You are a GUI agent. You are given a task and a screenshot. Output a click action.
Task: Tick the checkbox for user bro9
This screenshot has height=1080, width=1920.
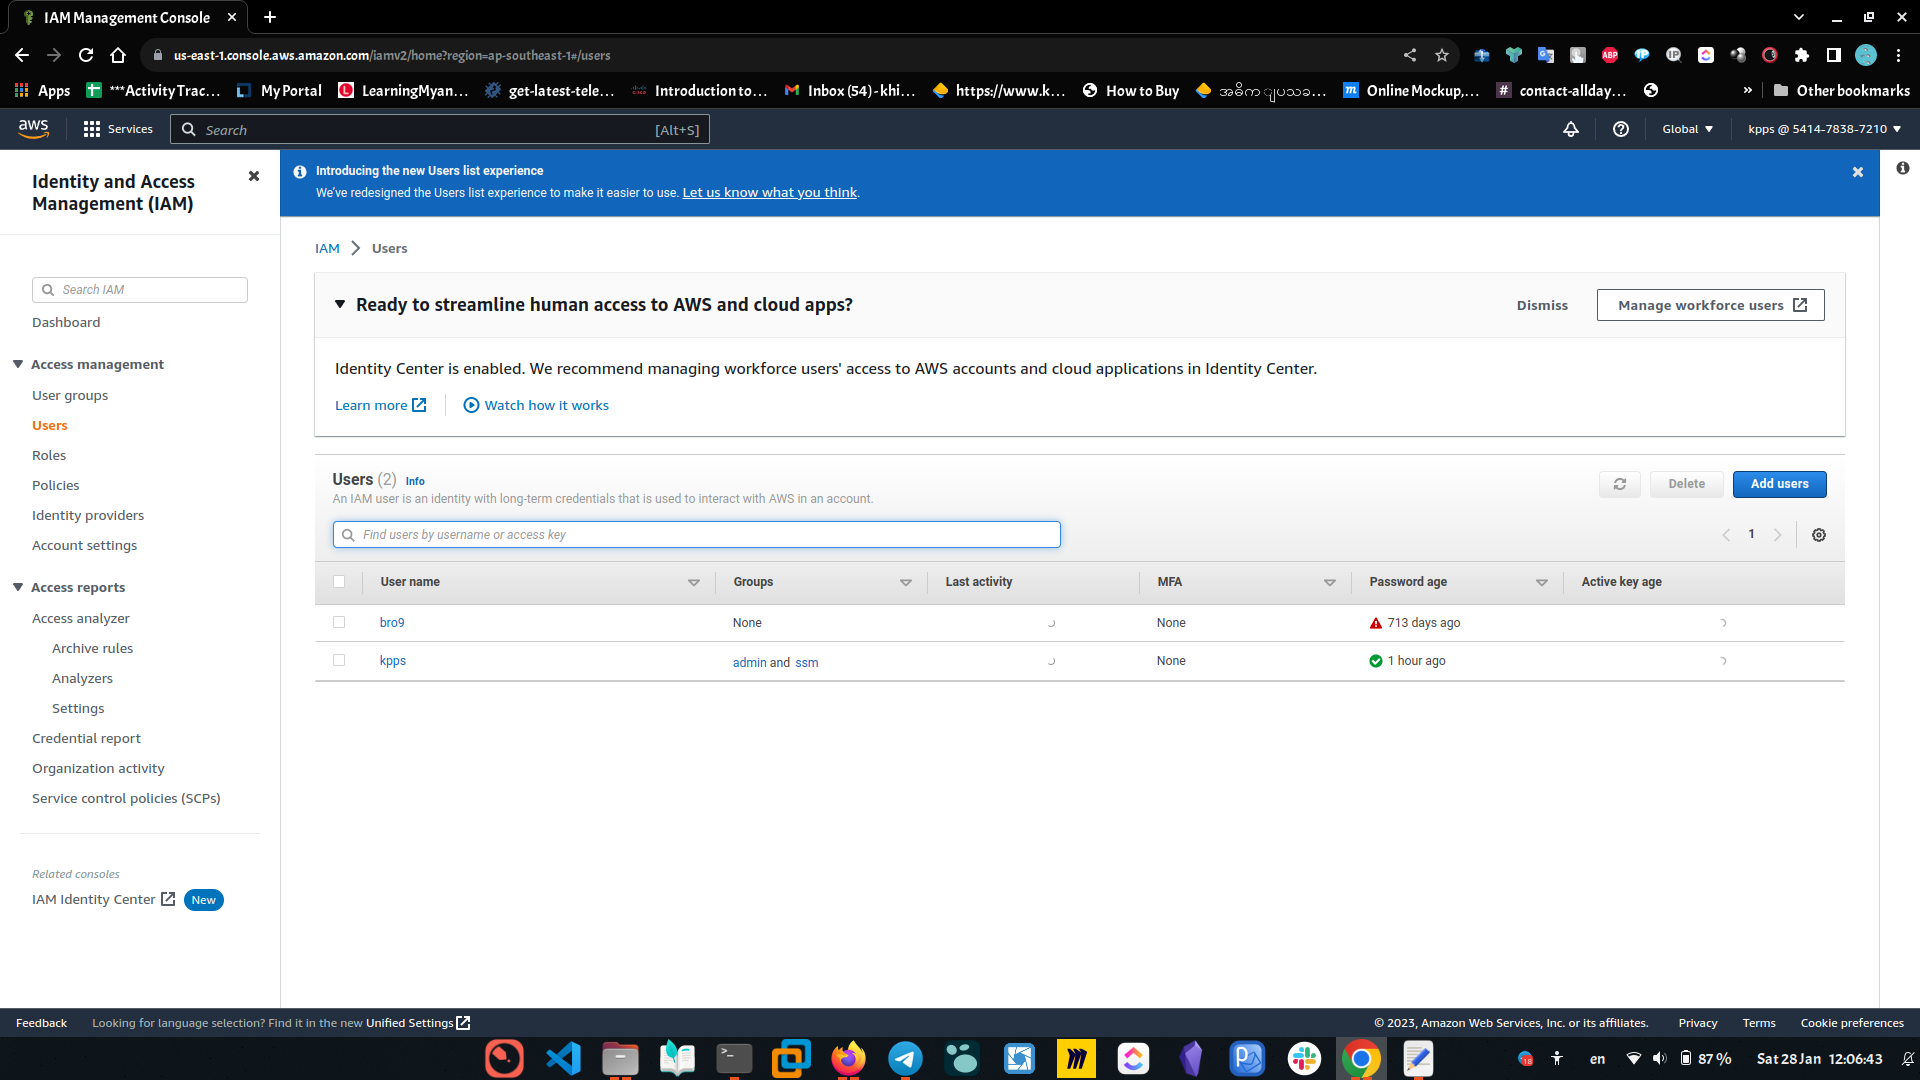point(339,622)
